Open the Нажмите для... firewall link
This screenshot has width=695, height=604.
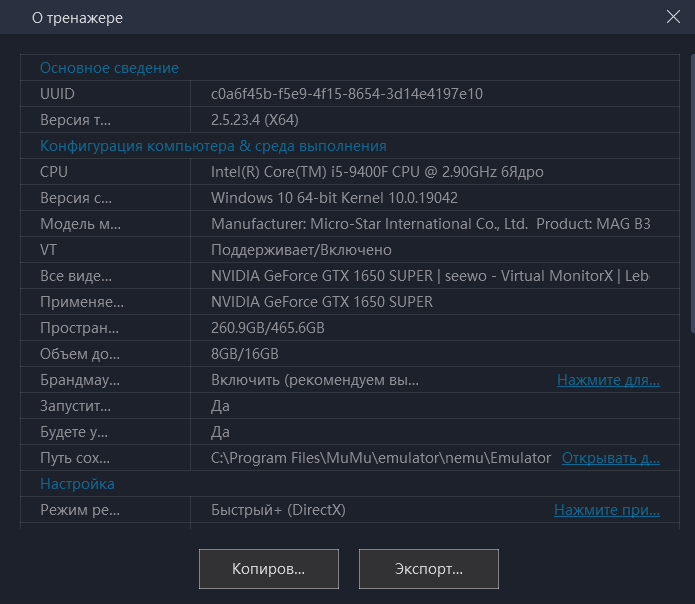coord(608,380)
